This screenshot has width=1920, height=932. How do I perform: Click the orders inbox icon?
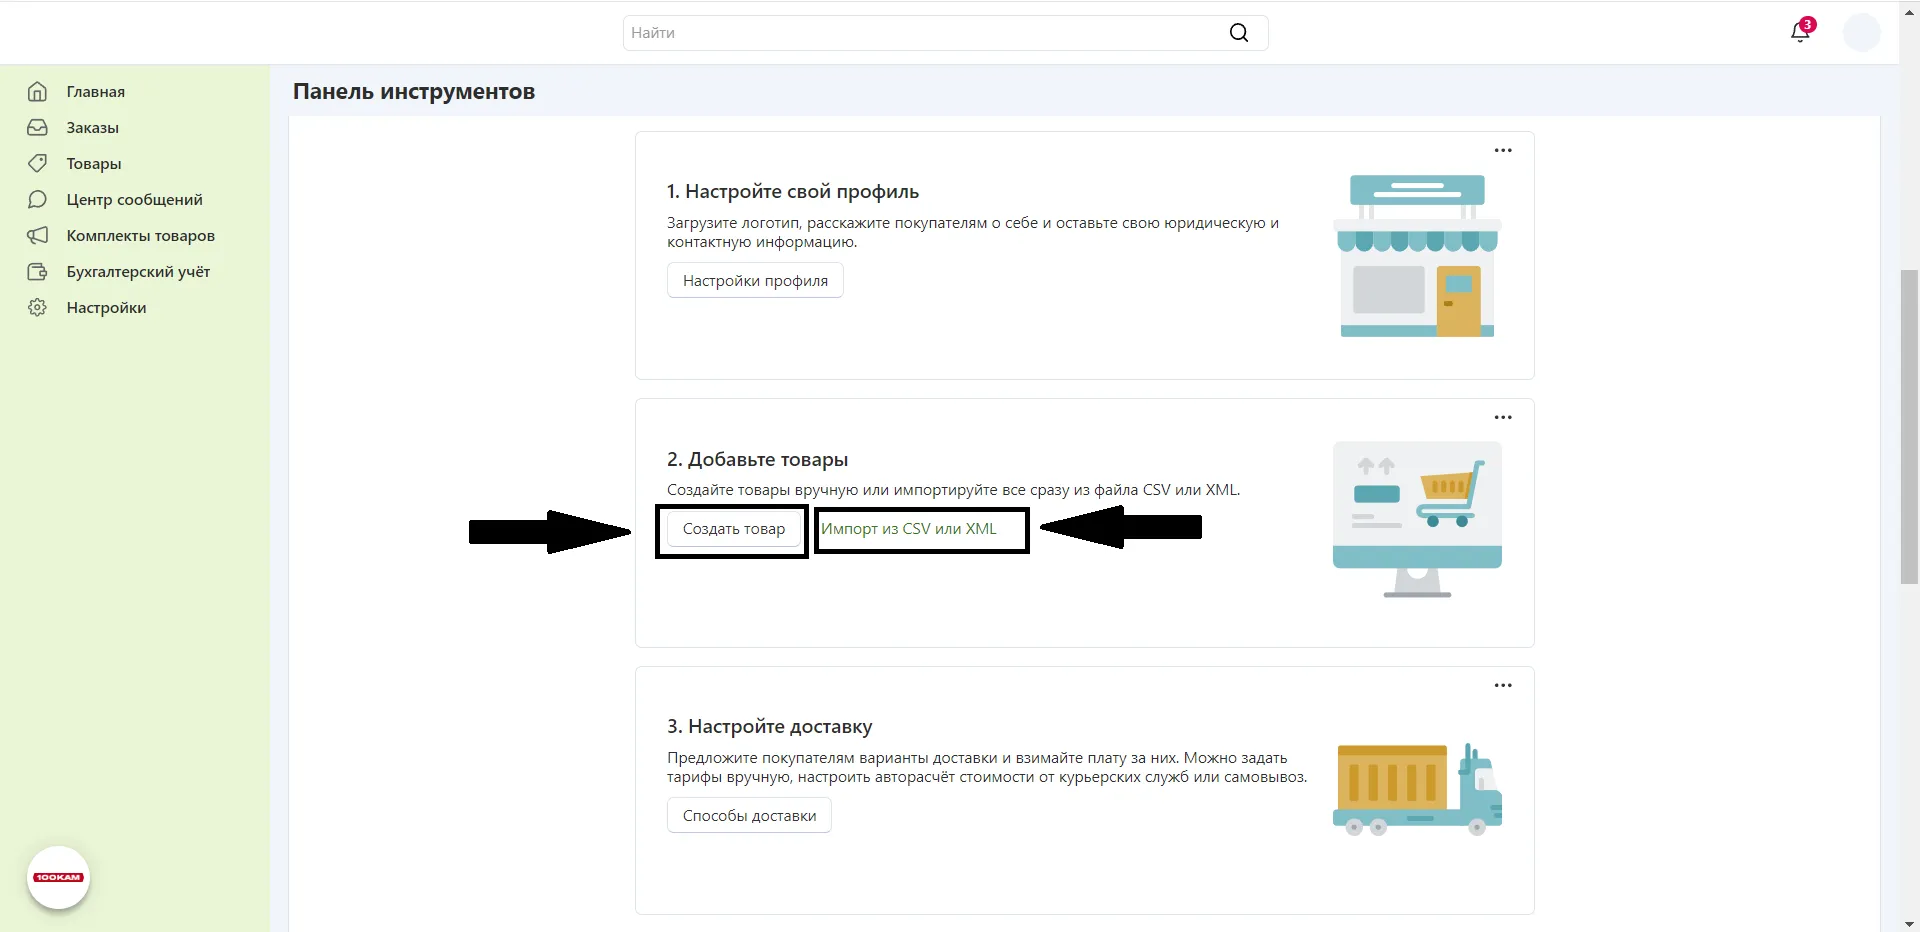click(x=37, y=128)
